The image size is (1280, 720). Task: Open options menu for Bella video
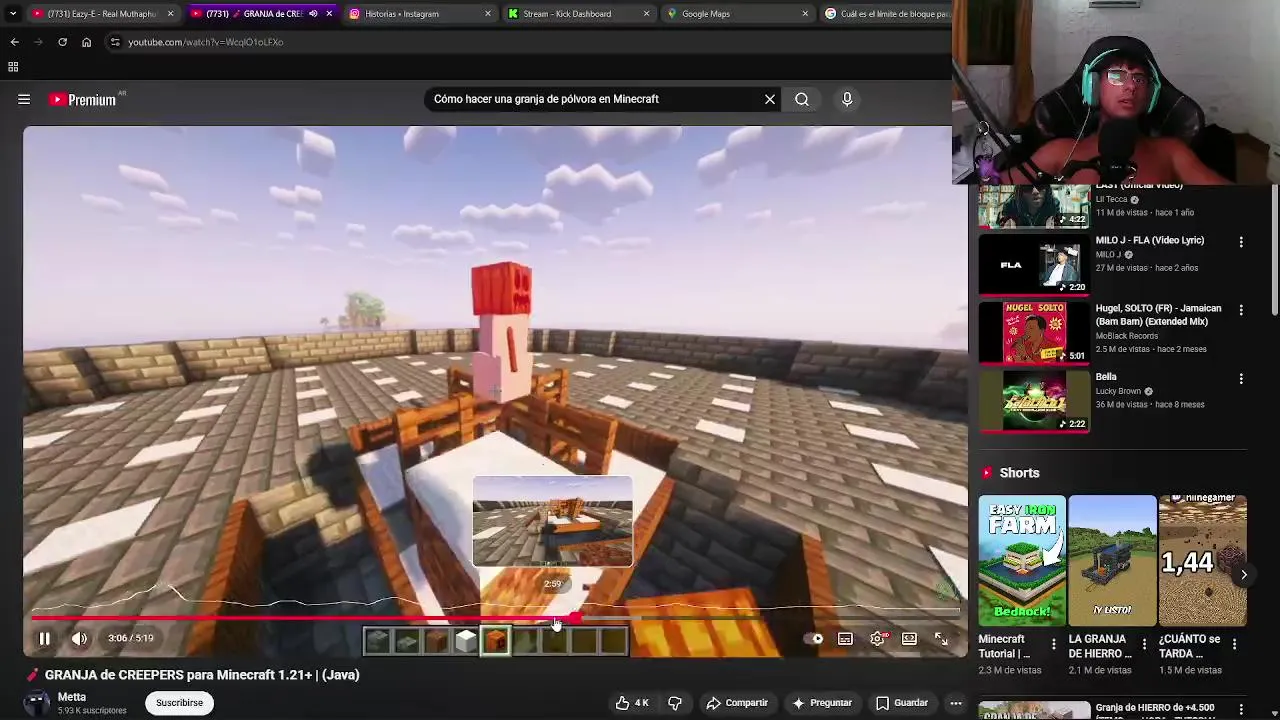click(x=1241, y=379)
